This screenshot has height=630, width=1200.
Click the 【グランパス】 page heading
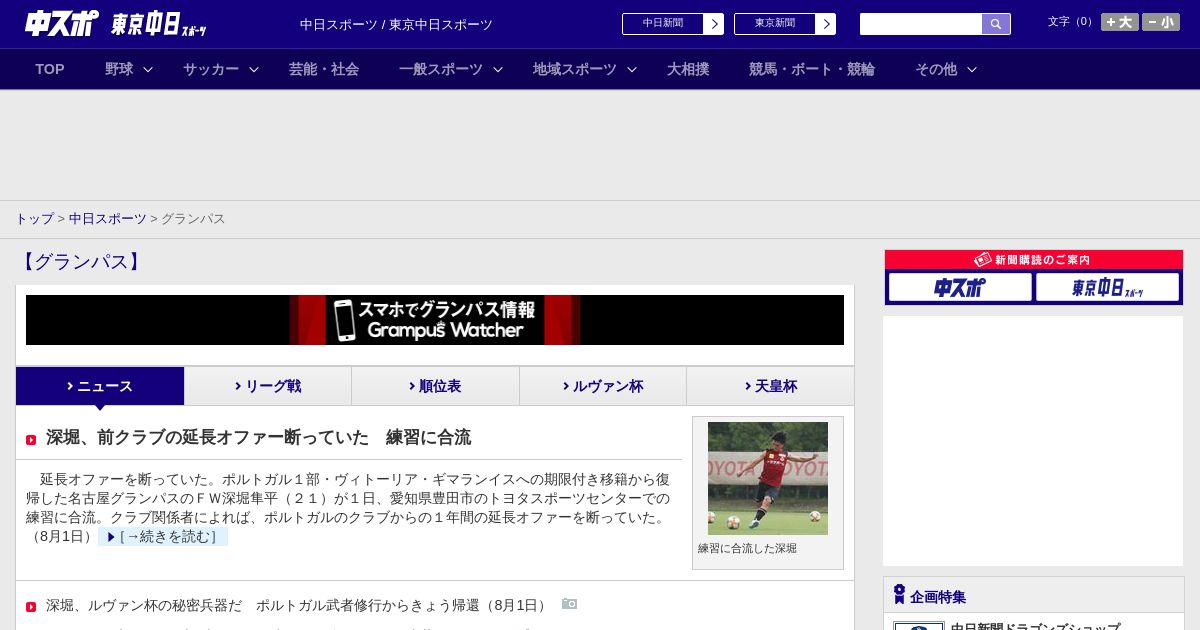coord(81,262)
